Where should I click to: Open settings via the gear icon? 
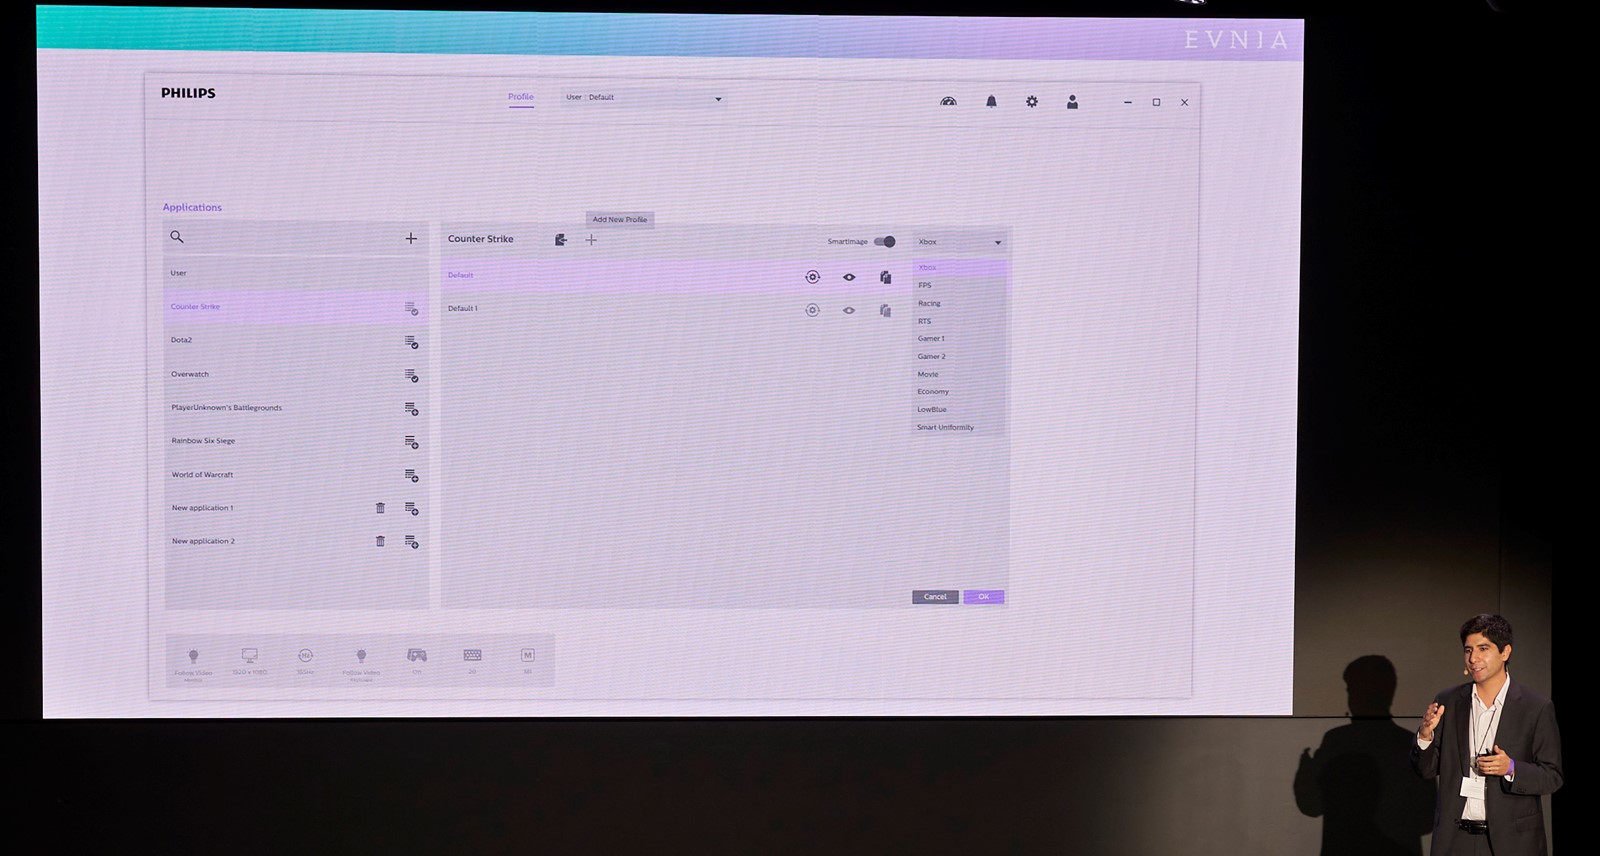(x=1032, y=102)
